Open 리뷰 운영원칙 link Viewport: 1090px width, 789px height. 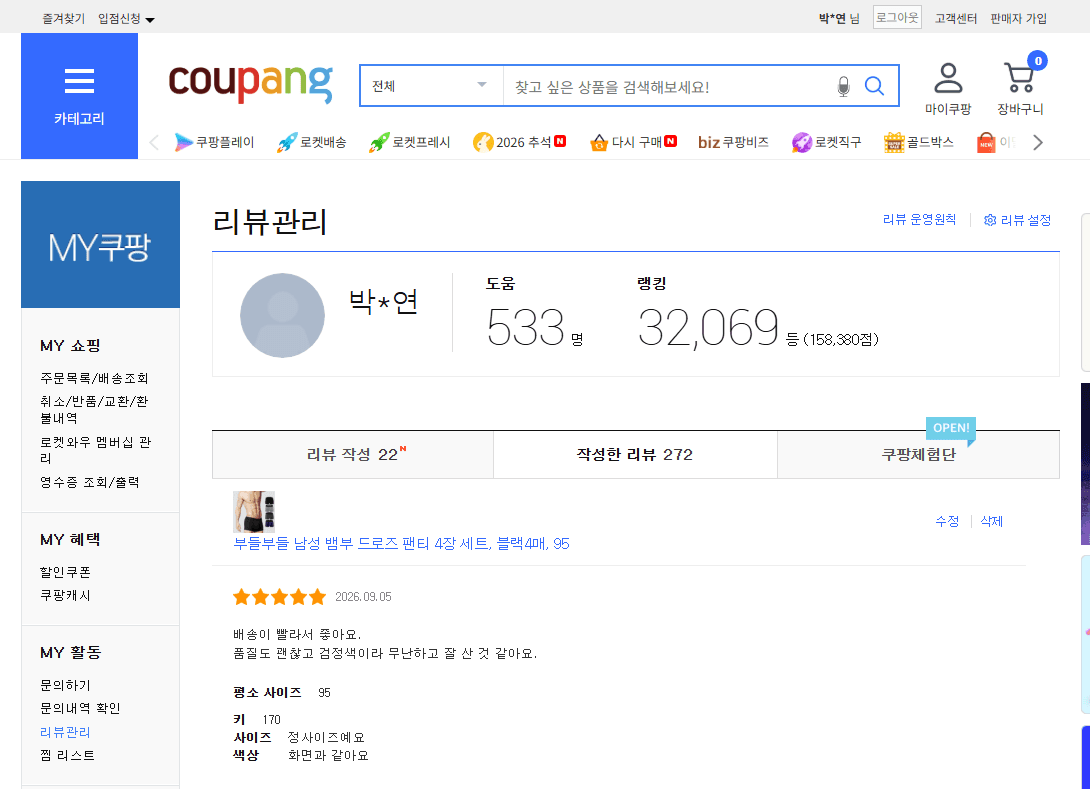(x=919, y=220)
